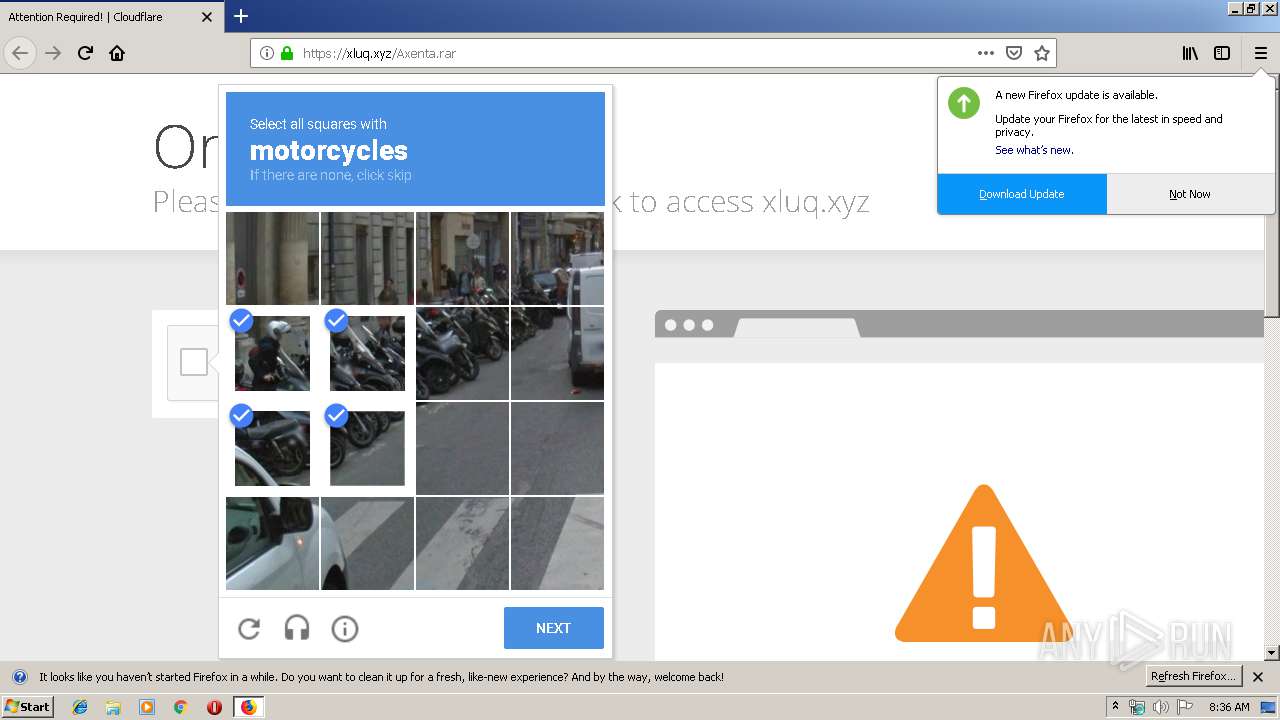Show hidden system tray icons

coord(1115,707)
